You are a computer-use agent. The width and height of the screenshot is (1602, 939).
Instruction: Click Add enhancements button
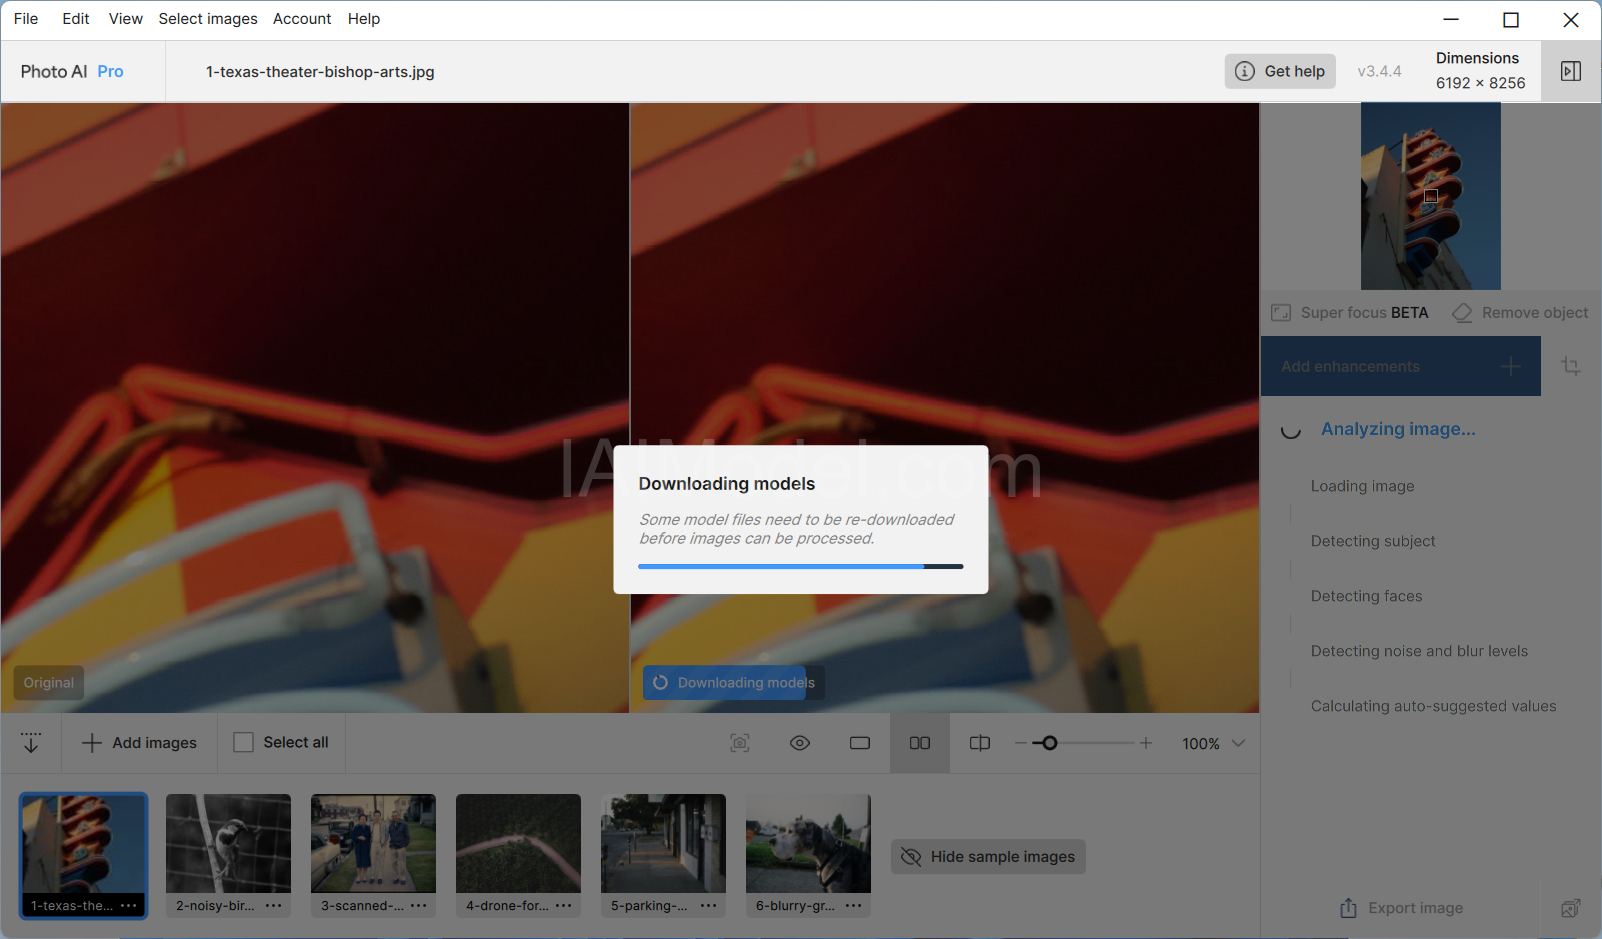click(1400, 366)
